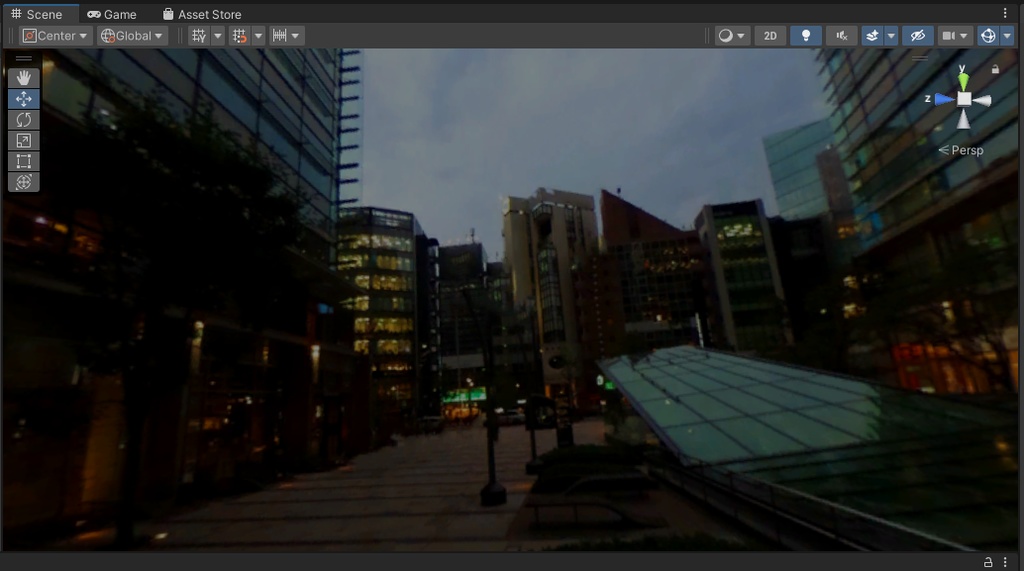Click the blue Z axis cone on orientation gizmo
1024x571 pixels.
tap(944, 99)
